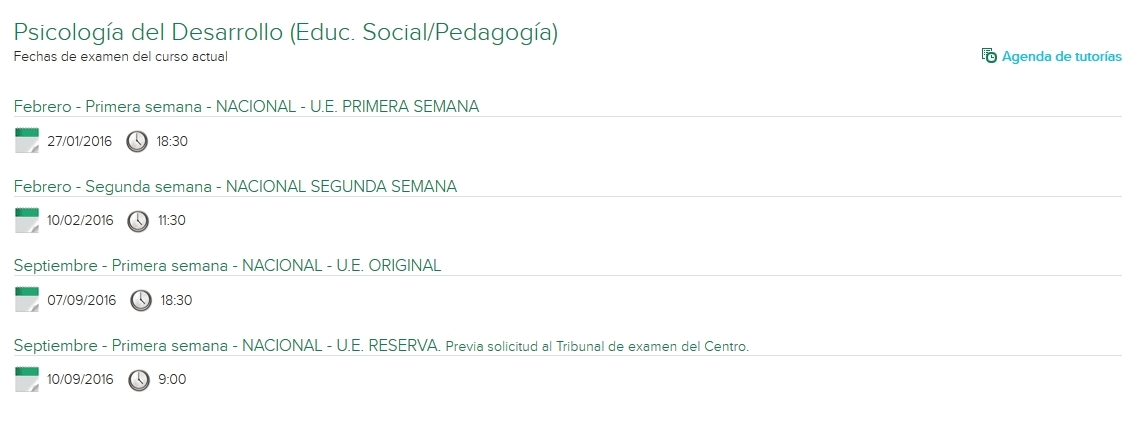
Task: Click the clock icon beside 11:30
Action: 139,220
